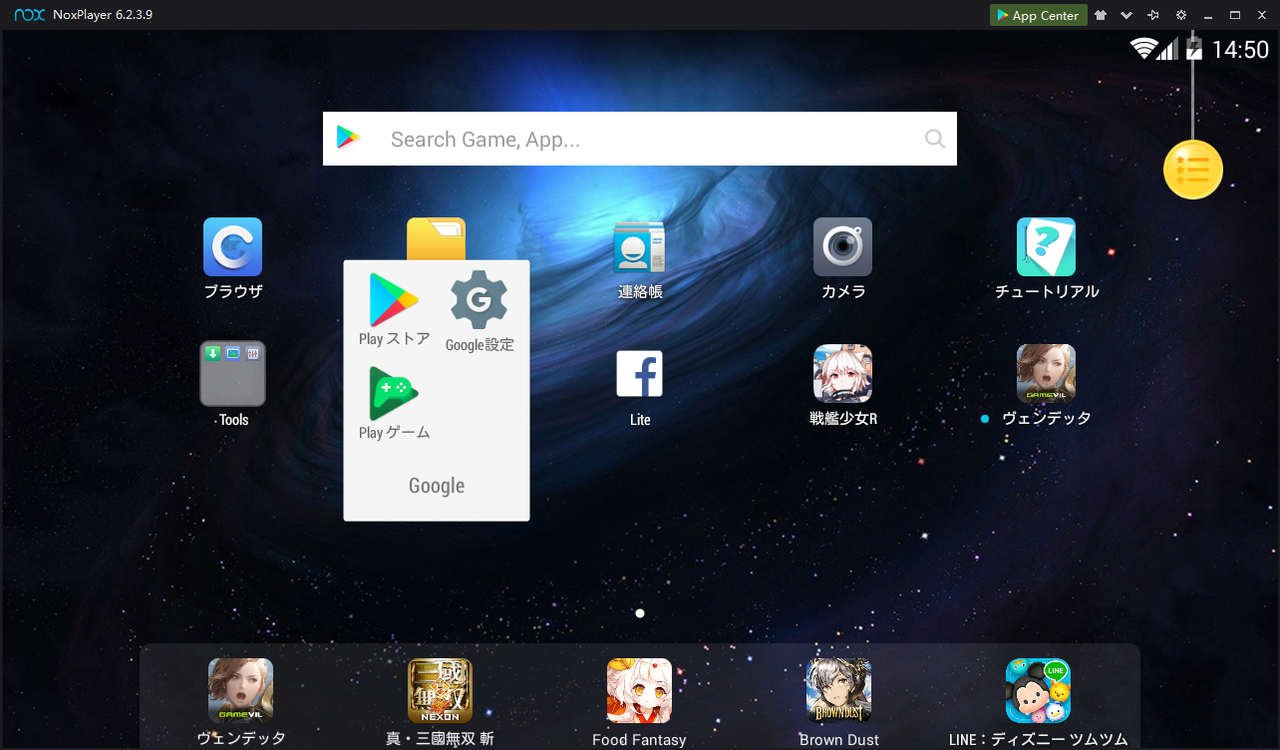Image resolution: width=1280 pixels, height=750 pixels.
Task: Open the hanging gold coin quest widget
Action: [x=1193, y=170]
